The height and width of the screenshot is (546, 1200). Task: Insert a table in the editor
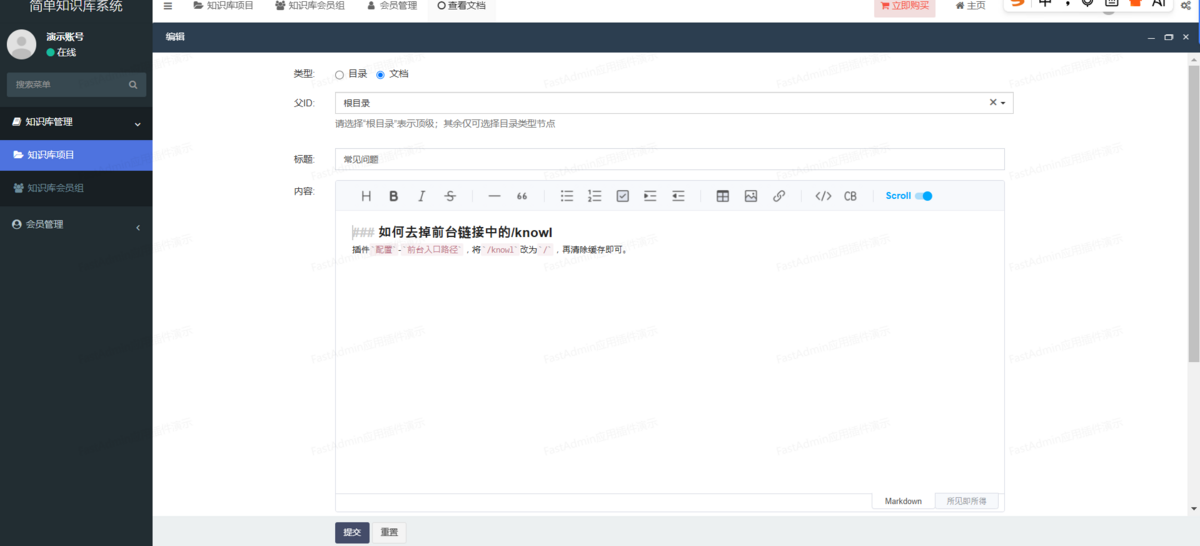[723, 196]
